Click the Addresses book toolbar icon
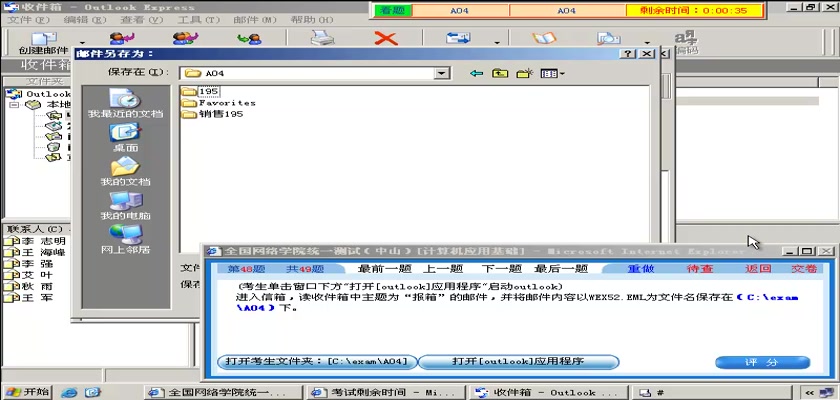Screen dimensions: 840x400 coord(544,38)
